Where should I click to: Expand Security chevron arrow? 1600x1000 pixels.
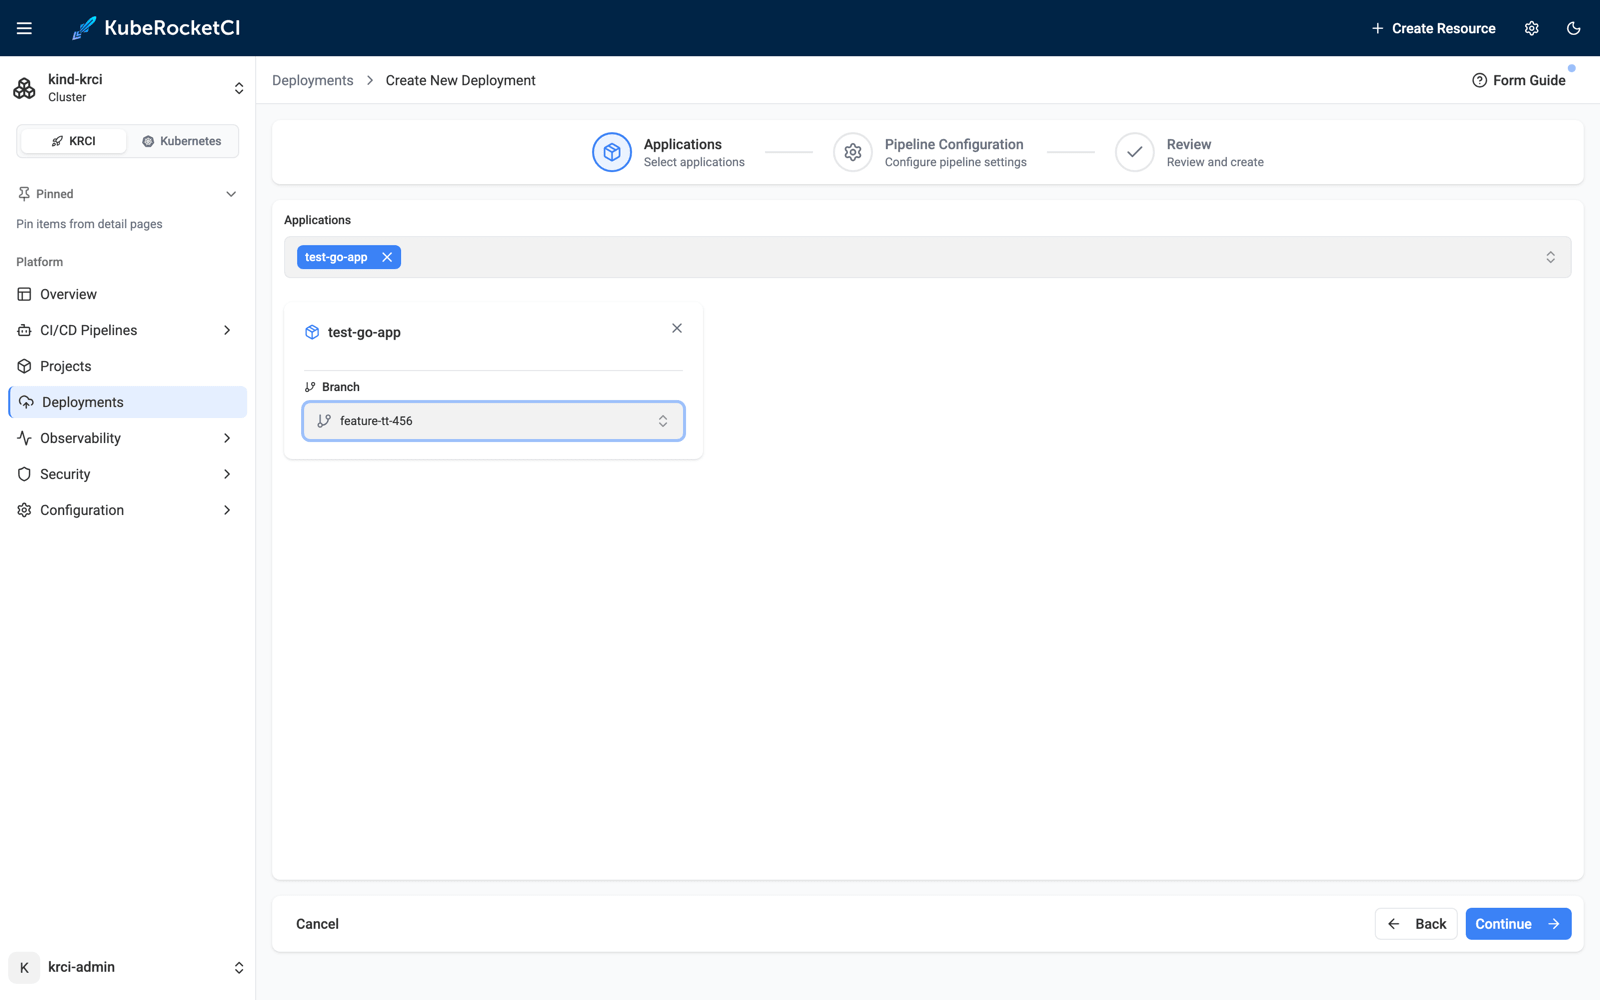(227, 474)
